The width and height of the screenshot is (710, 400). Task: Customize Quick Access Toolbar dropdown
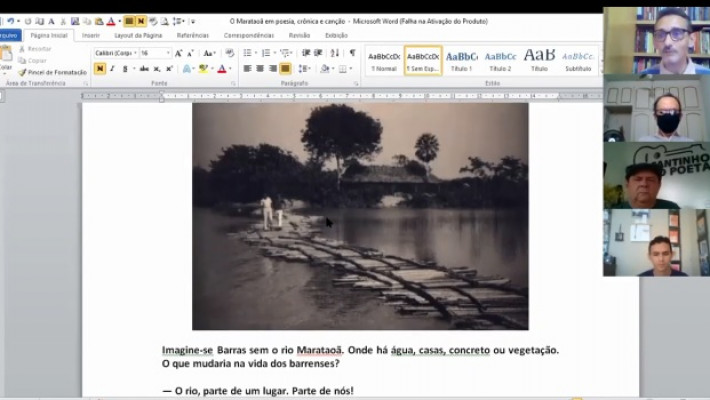point(193,21)
